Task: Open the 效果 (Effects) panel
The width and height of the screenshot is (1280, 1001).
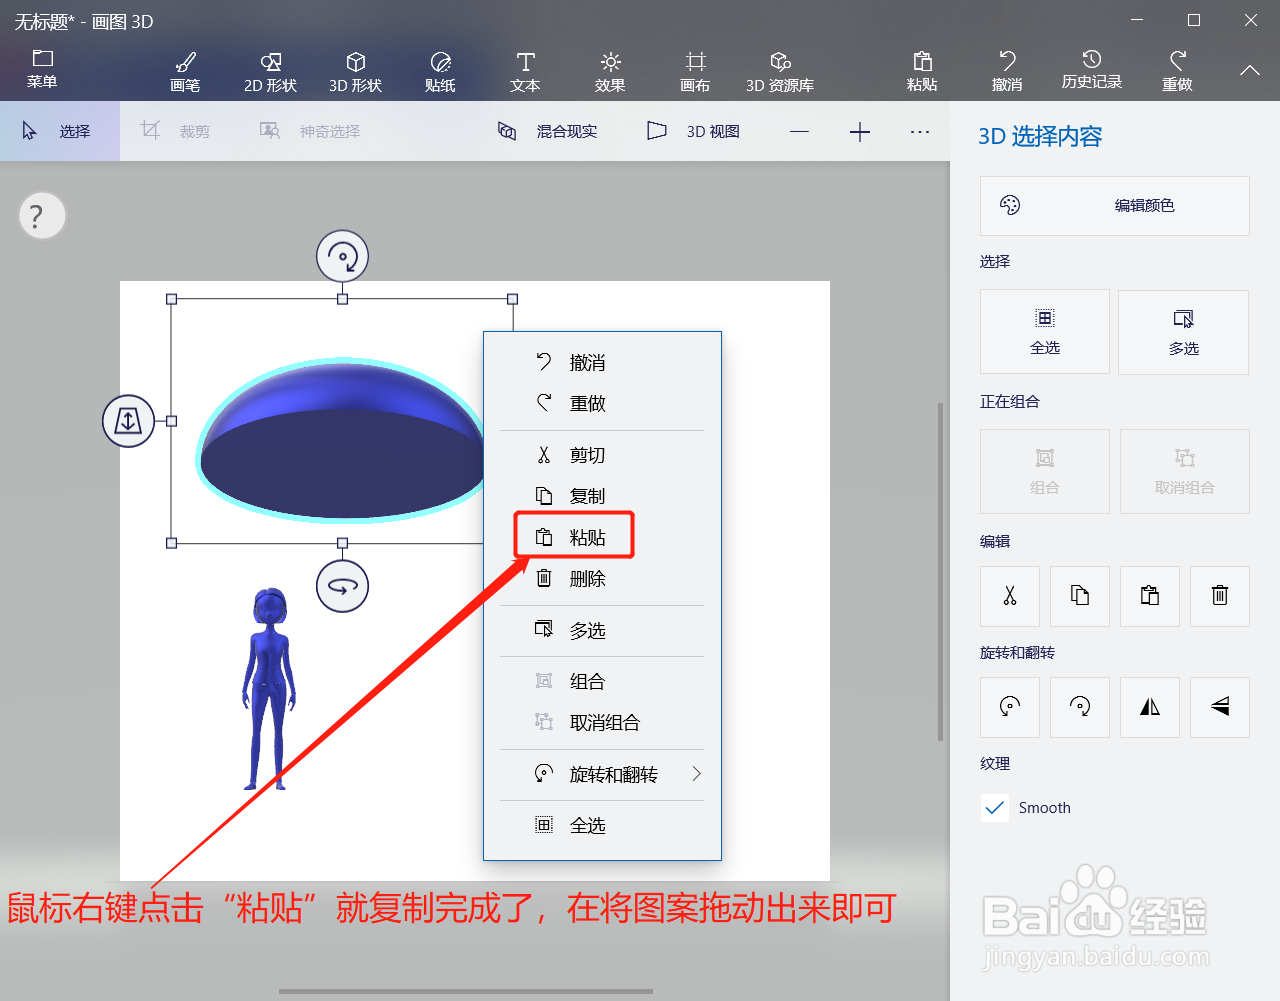Action: 609,70
